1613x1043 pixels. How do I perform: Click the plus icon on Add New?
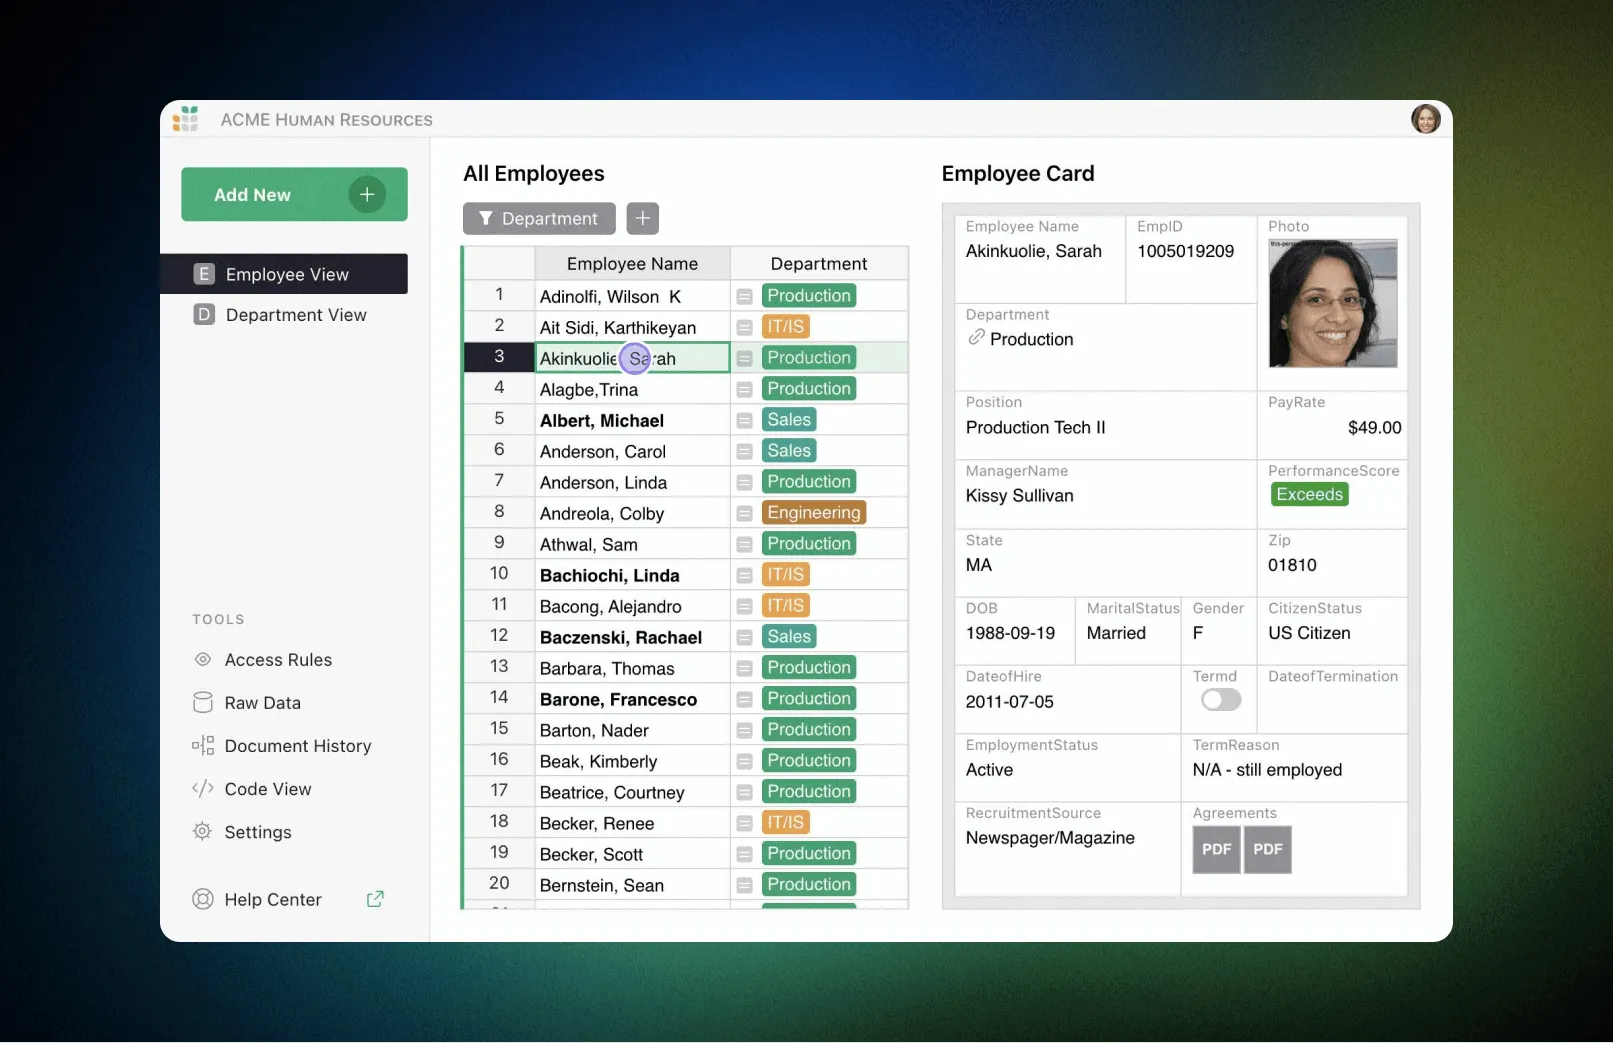click(367, 194)
